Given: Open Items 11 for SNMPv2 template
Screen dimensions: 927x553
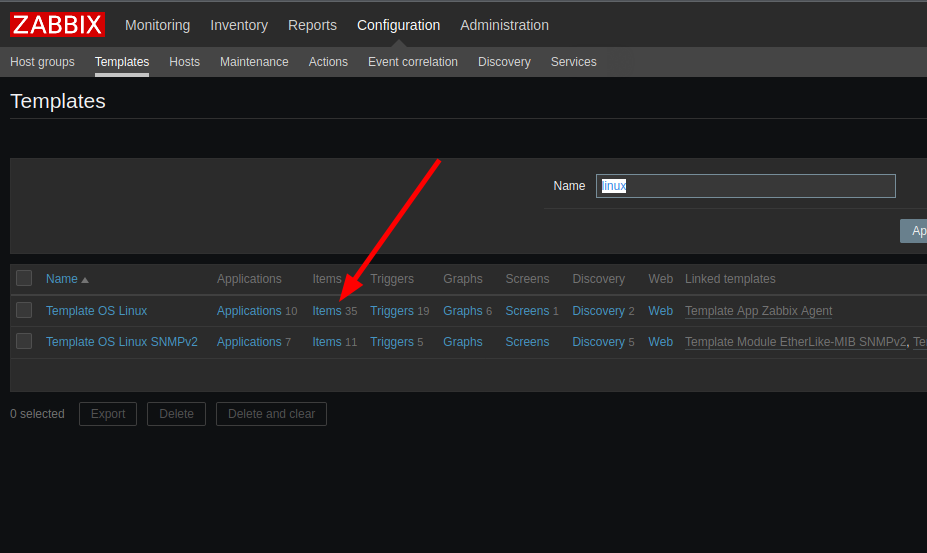Looking at the screenshot, I should tap(327, 342).
